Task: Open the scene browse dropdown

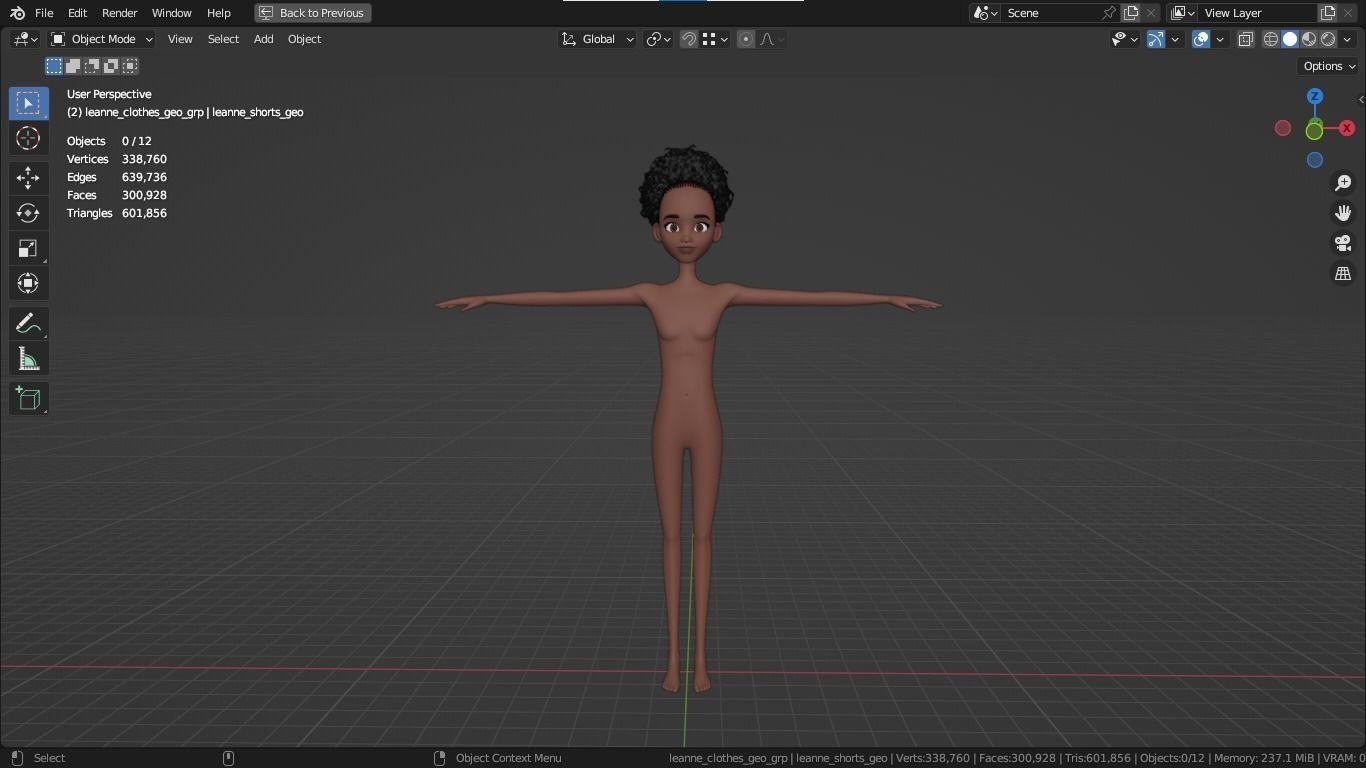Action: click(x=985, y=13)
